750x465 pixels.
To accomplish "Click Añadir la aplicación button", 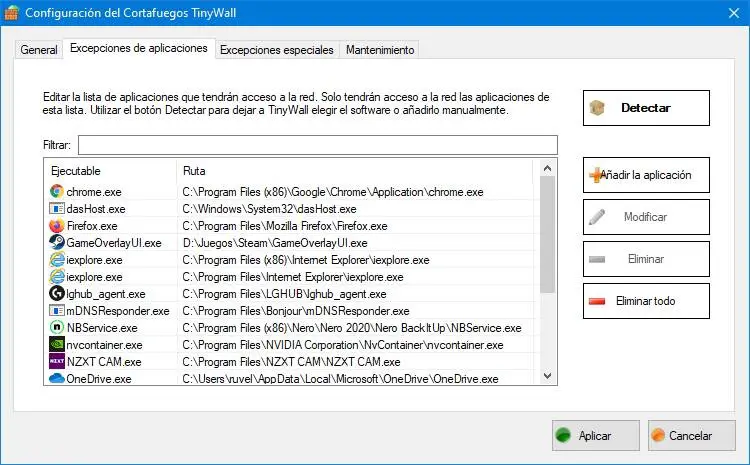I will 646,175.
